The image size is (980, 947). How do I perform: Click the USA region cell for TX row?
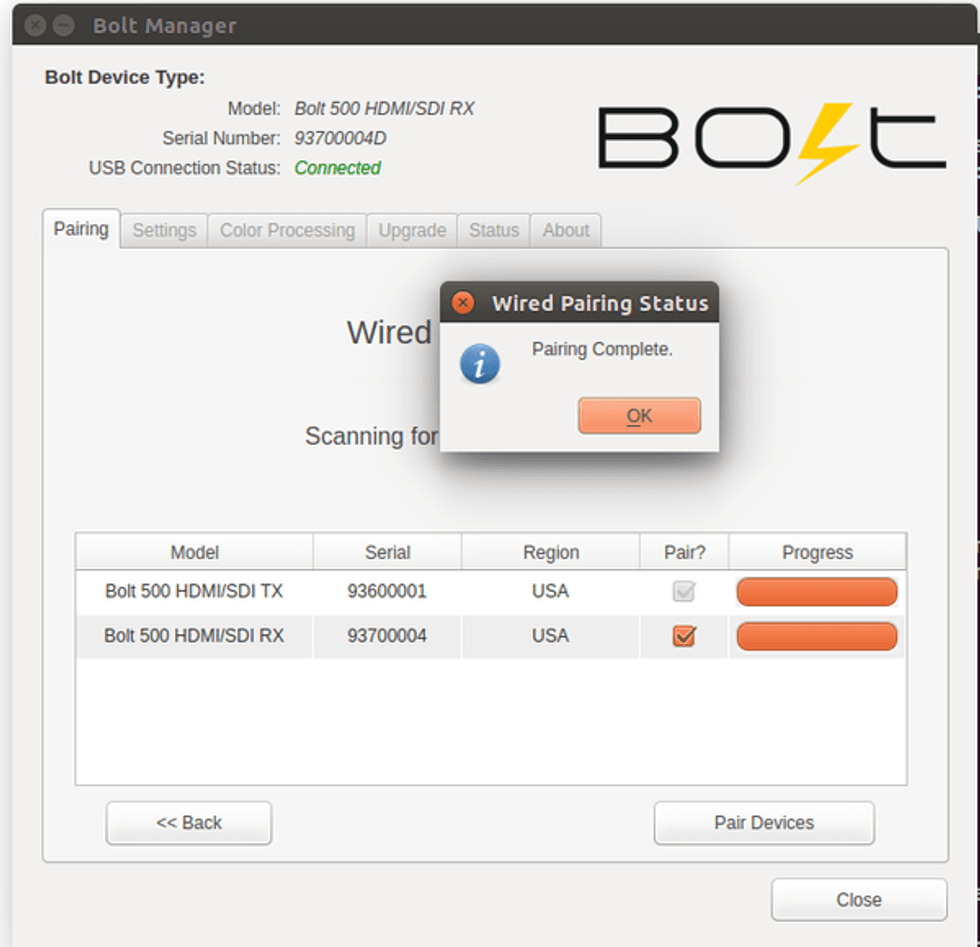click(551, 591)
